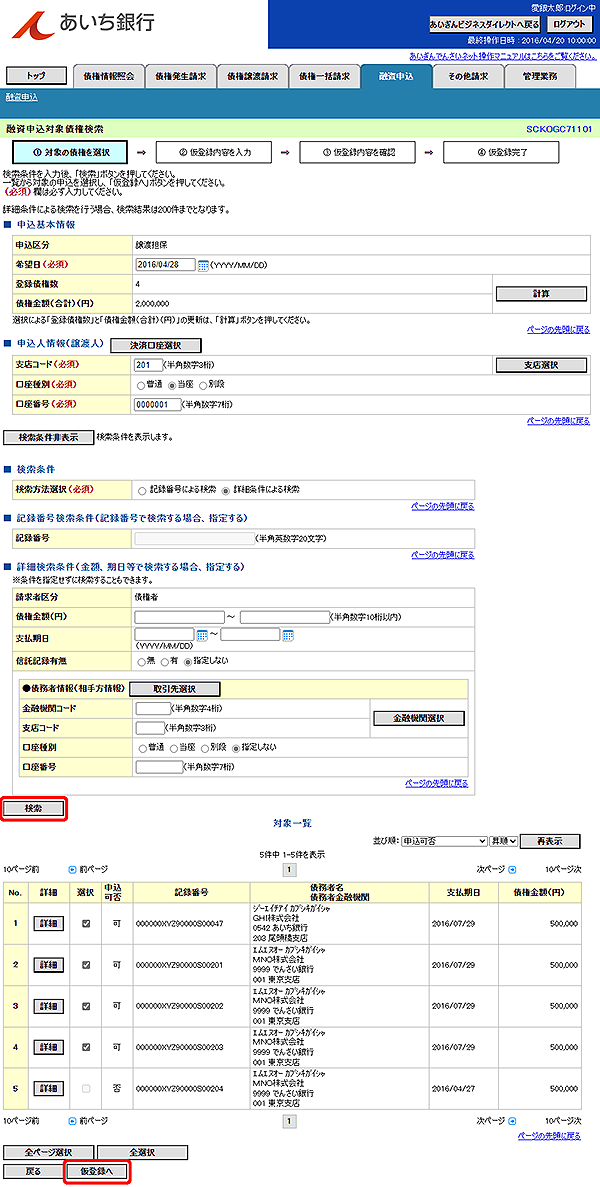Focus the applicant 支店コード input (201)
Viewport: 600px width, 1187px height.
(x=148, y=365)
